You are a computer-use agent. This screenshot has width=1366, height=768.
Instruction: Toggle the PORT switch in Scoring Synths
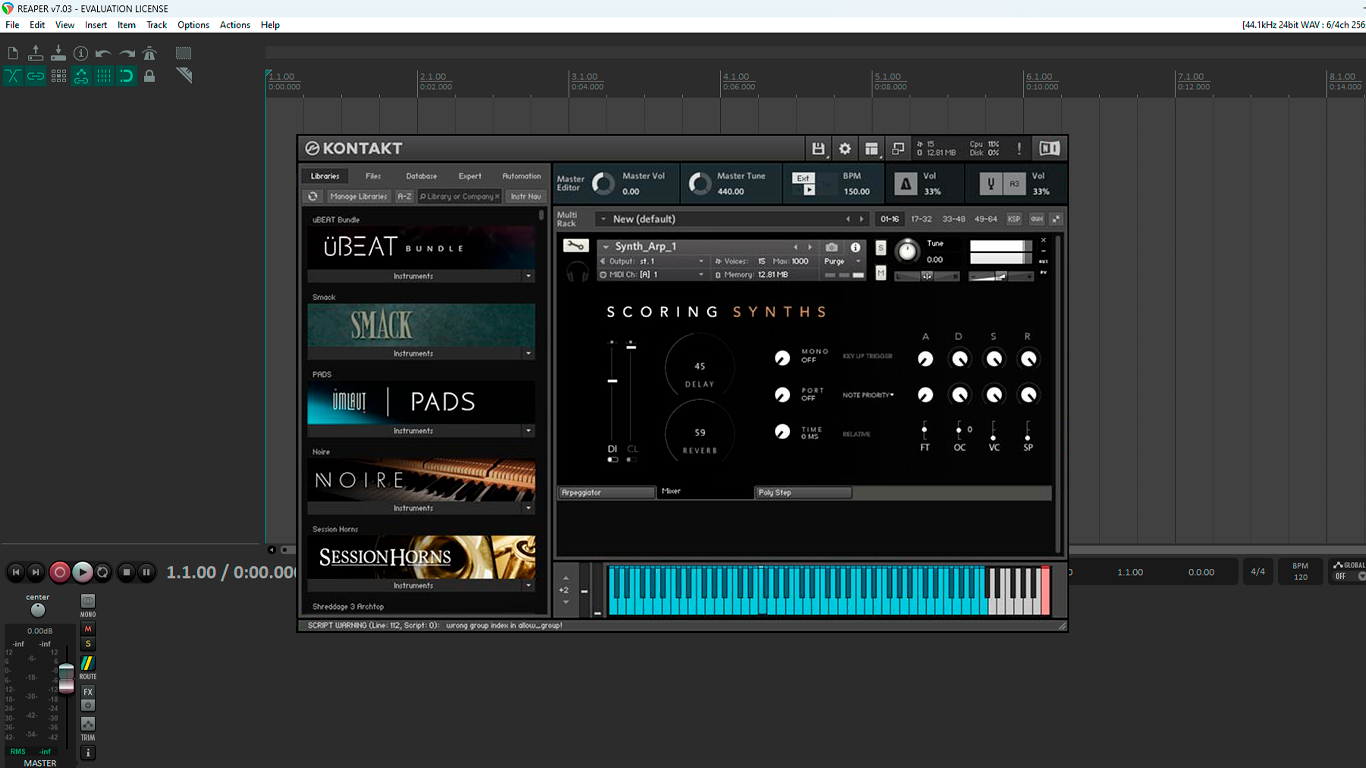click(782, 396)
